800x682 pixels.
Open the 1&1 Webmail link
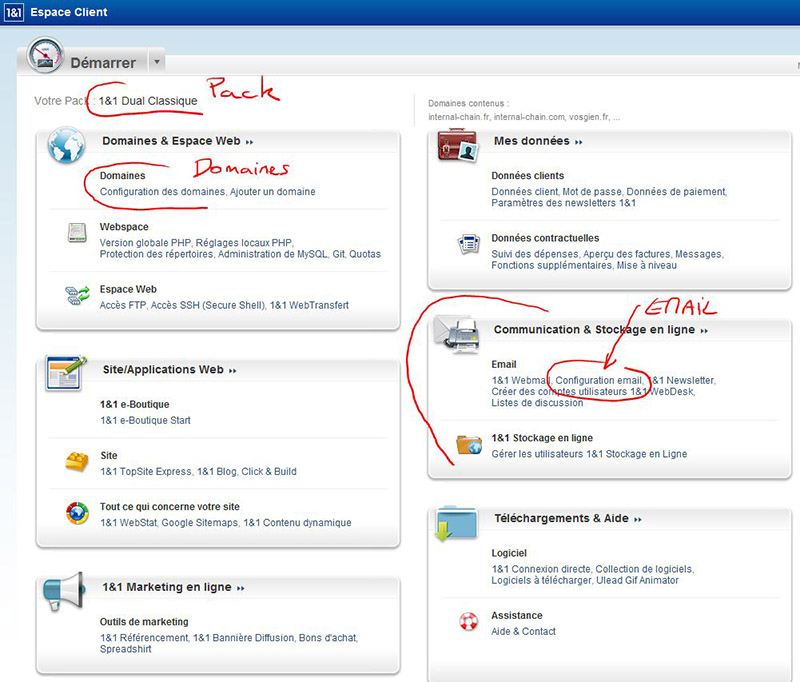[521, 381]
